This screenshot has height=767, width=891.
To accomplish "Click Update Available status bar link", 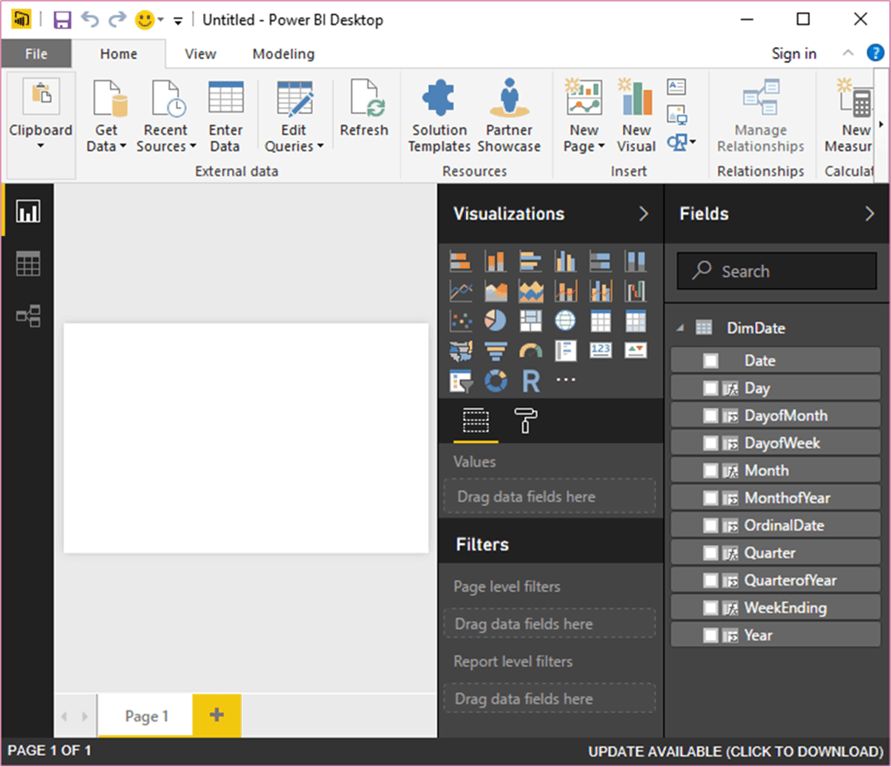I will click(736, 751).
